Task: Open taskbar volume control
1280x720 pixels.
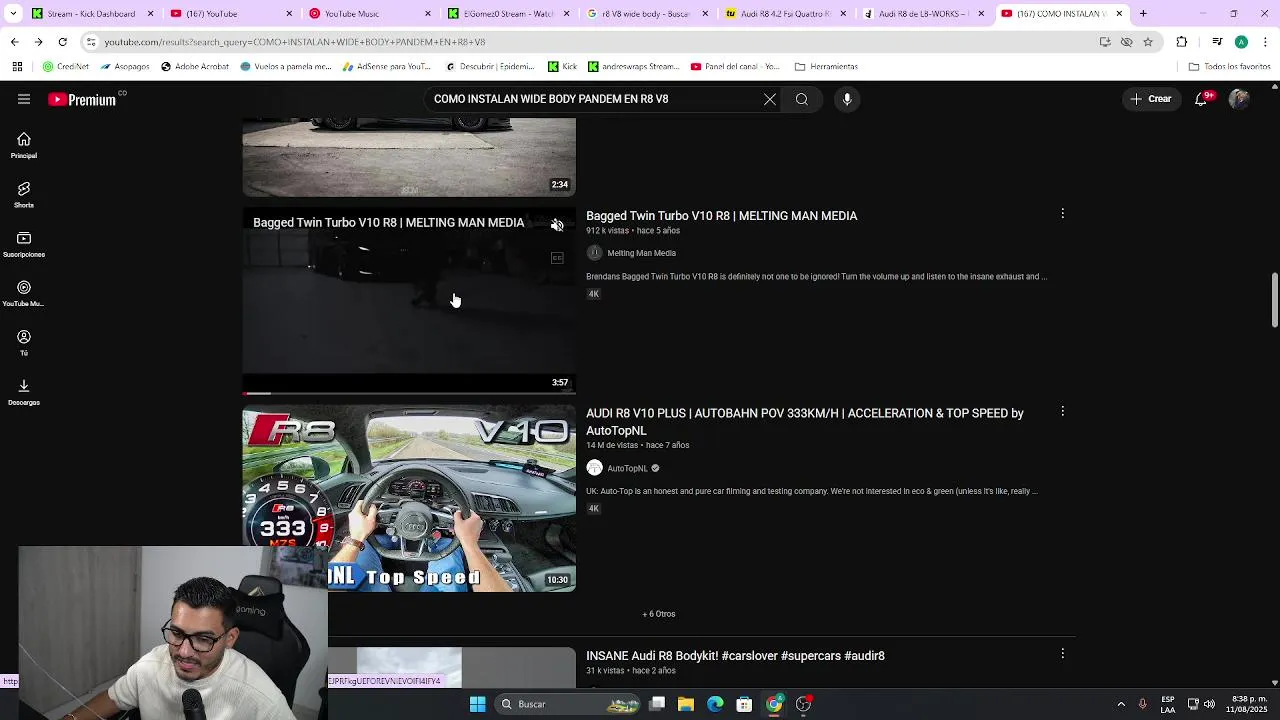Action: click(x=1209, y=704)
